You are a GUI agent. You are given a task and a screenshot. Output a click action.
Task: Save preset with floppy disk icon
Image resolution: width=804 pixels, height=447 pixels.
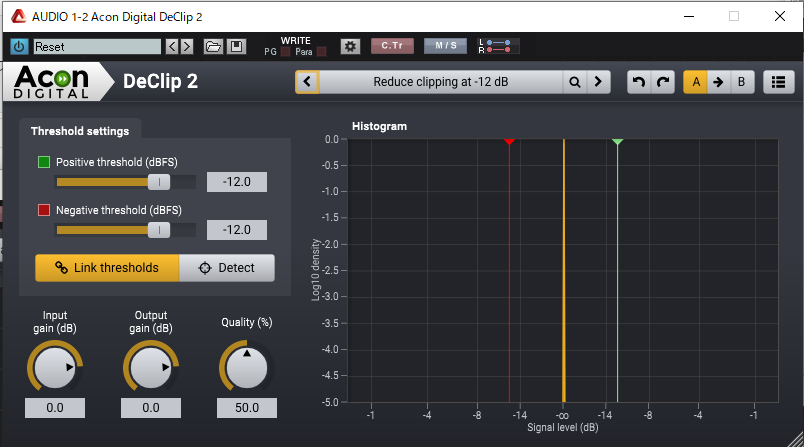point(236,47)
